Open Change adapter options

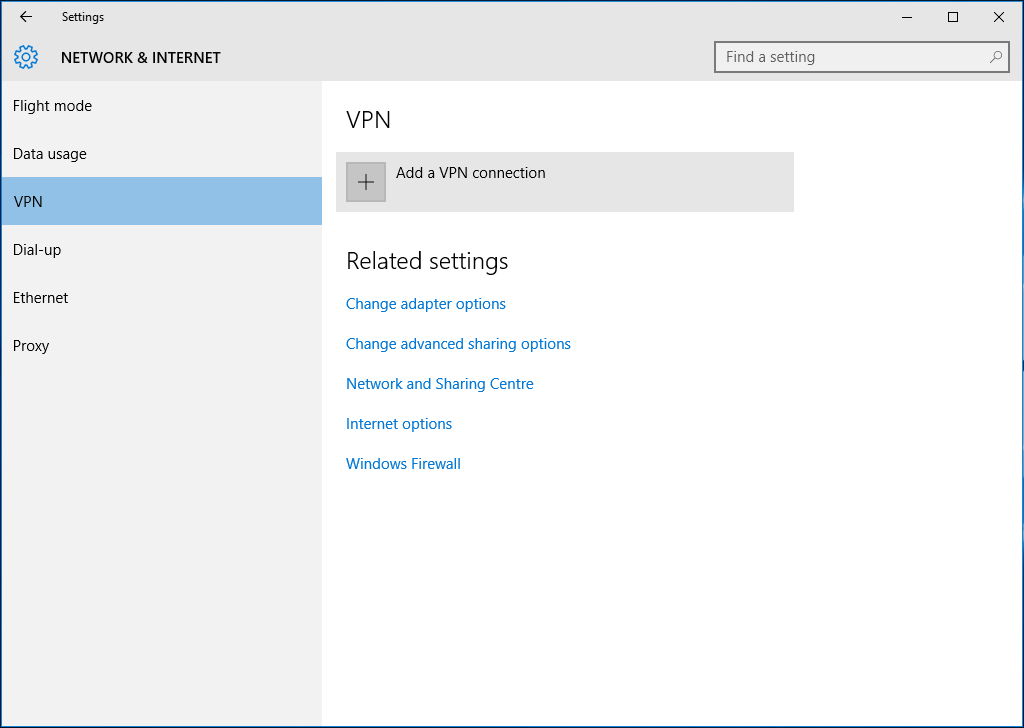pyautogui.click(x=425, y=303)
